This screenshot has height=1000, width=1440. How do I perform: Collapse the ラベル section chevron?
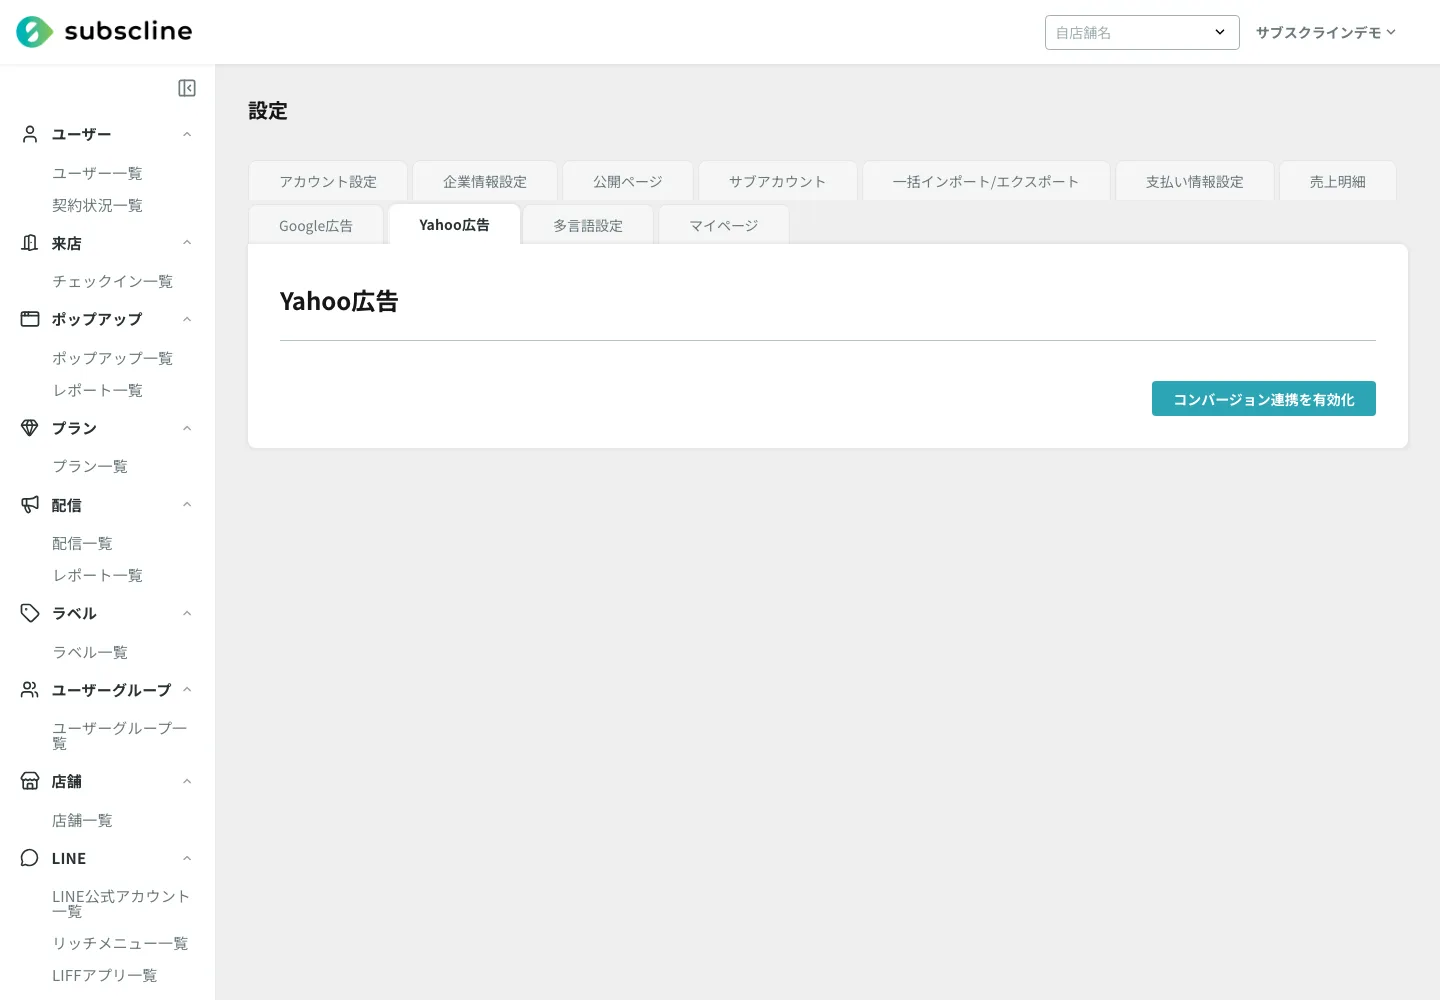[x=187, y=613]
